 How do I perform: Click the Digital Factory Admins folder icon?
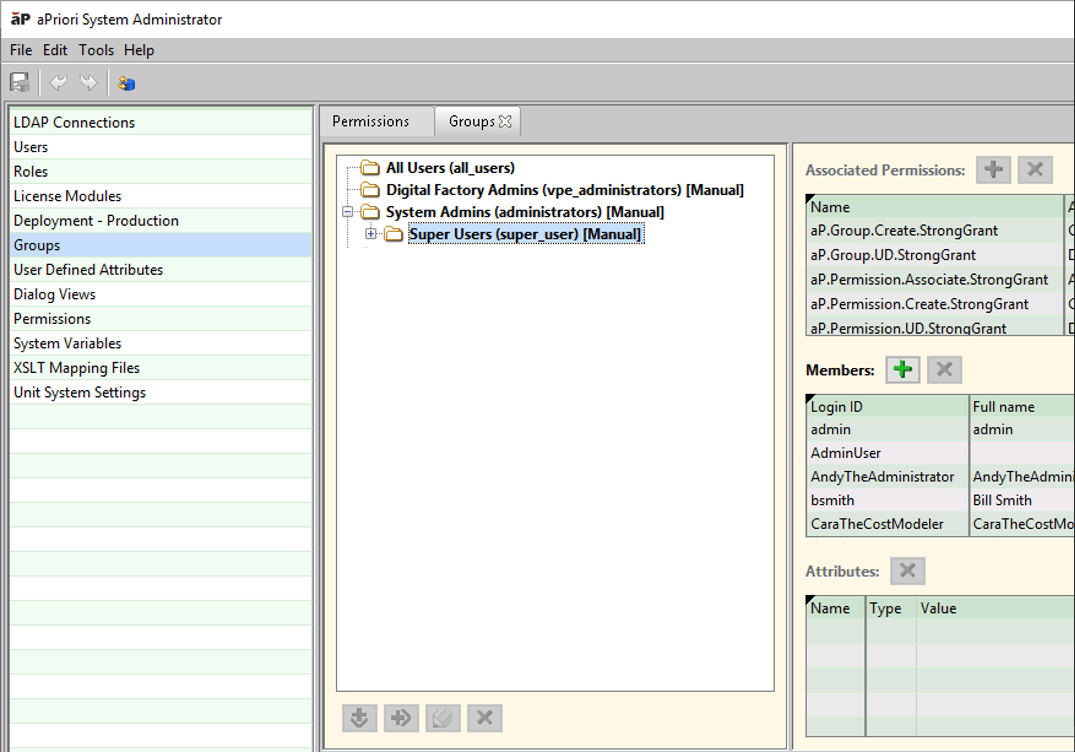(x=370, y=190)
